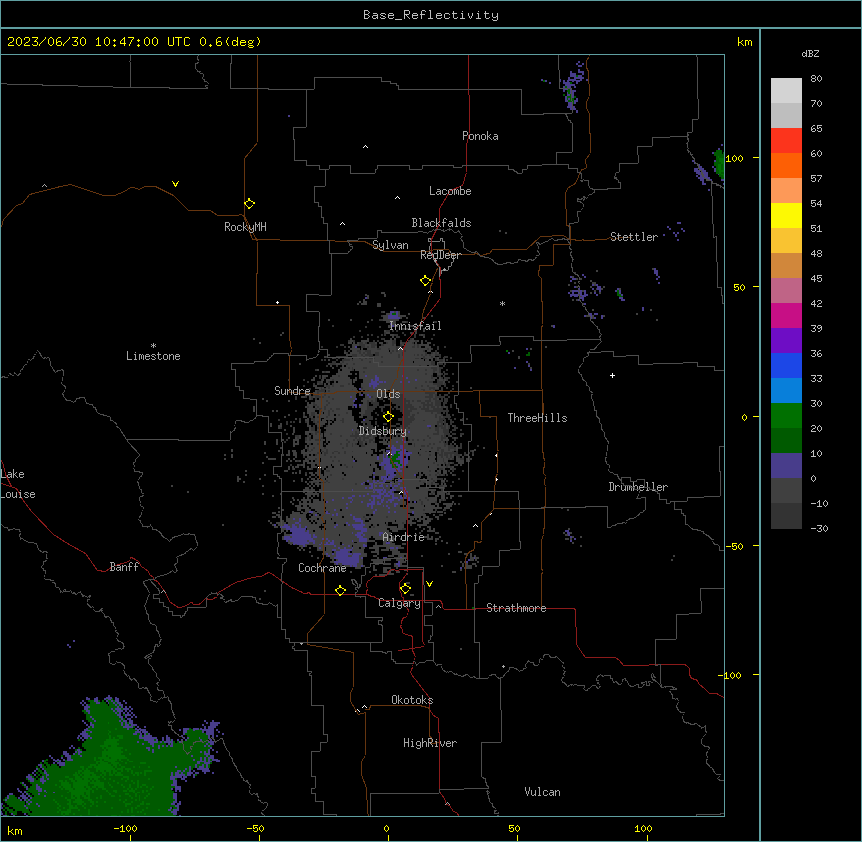Click the Olds label

click(388, 394)
